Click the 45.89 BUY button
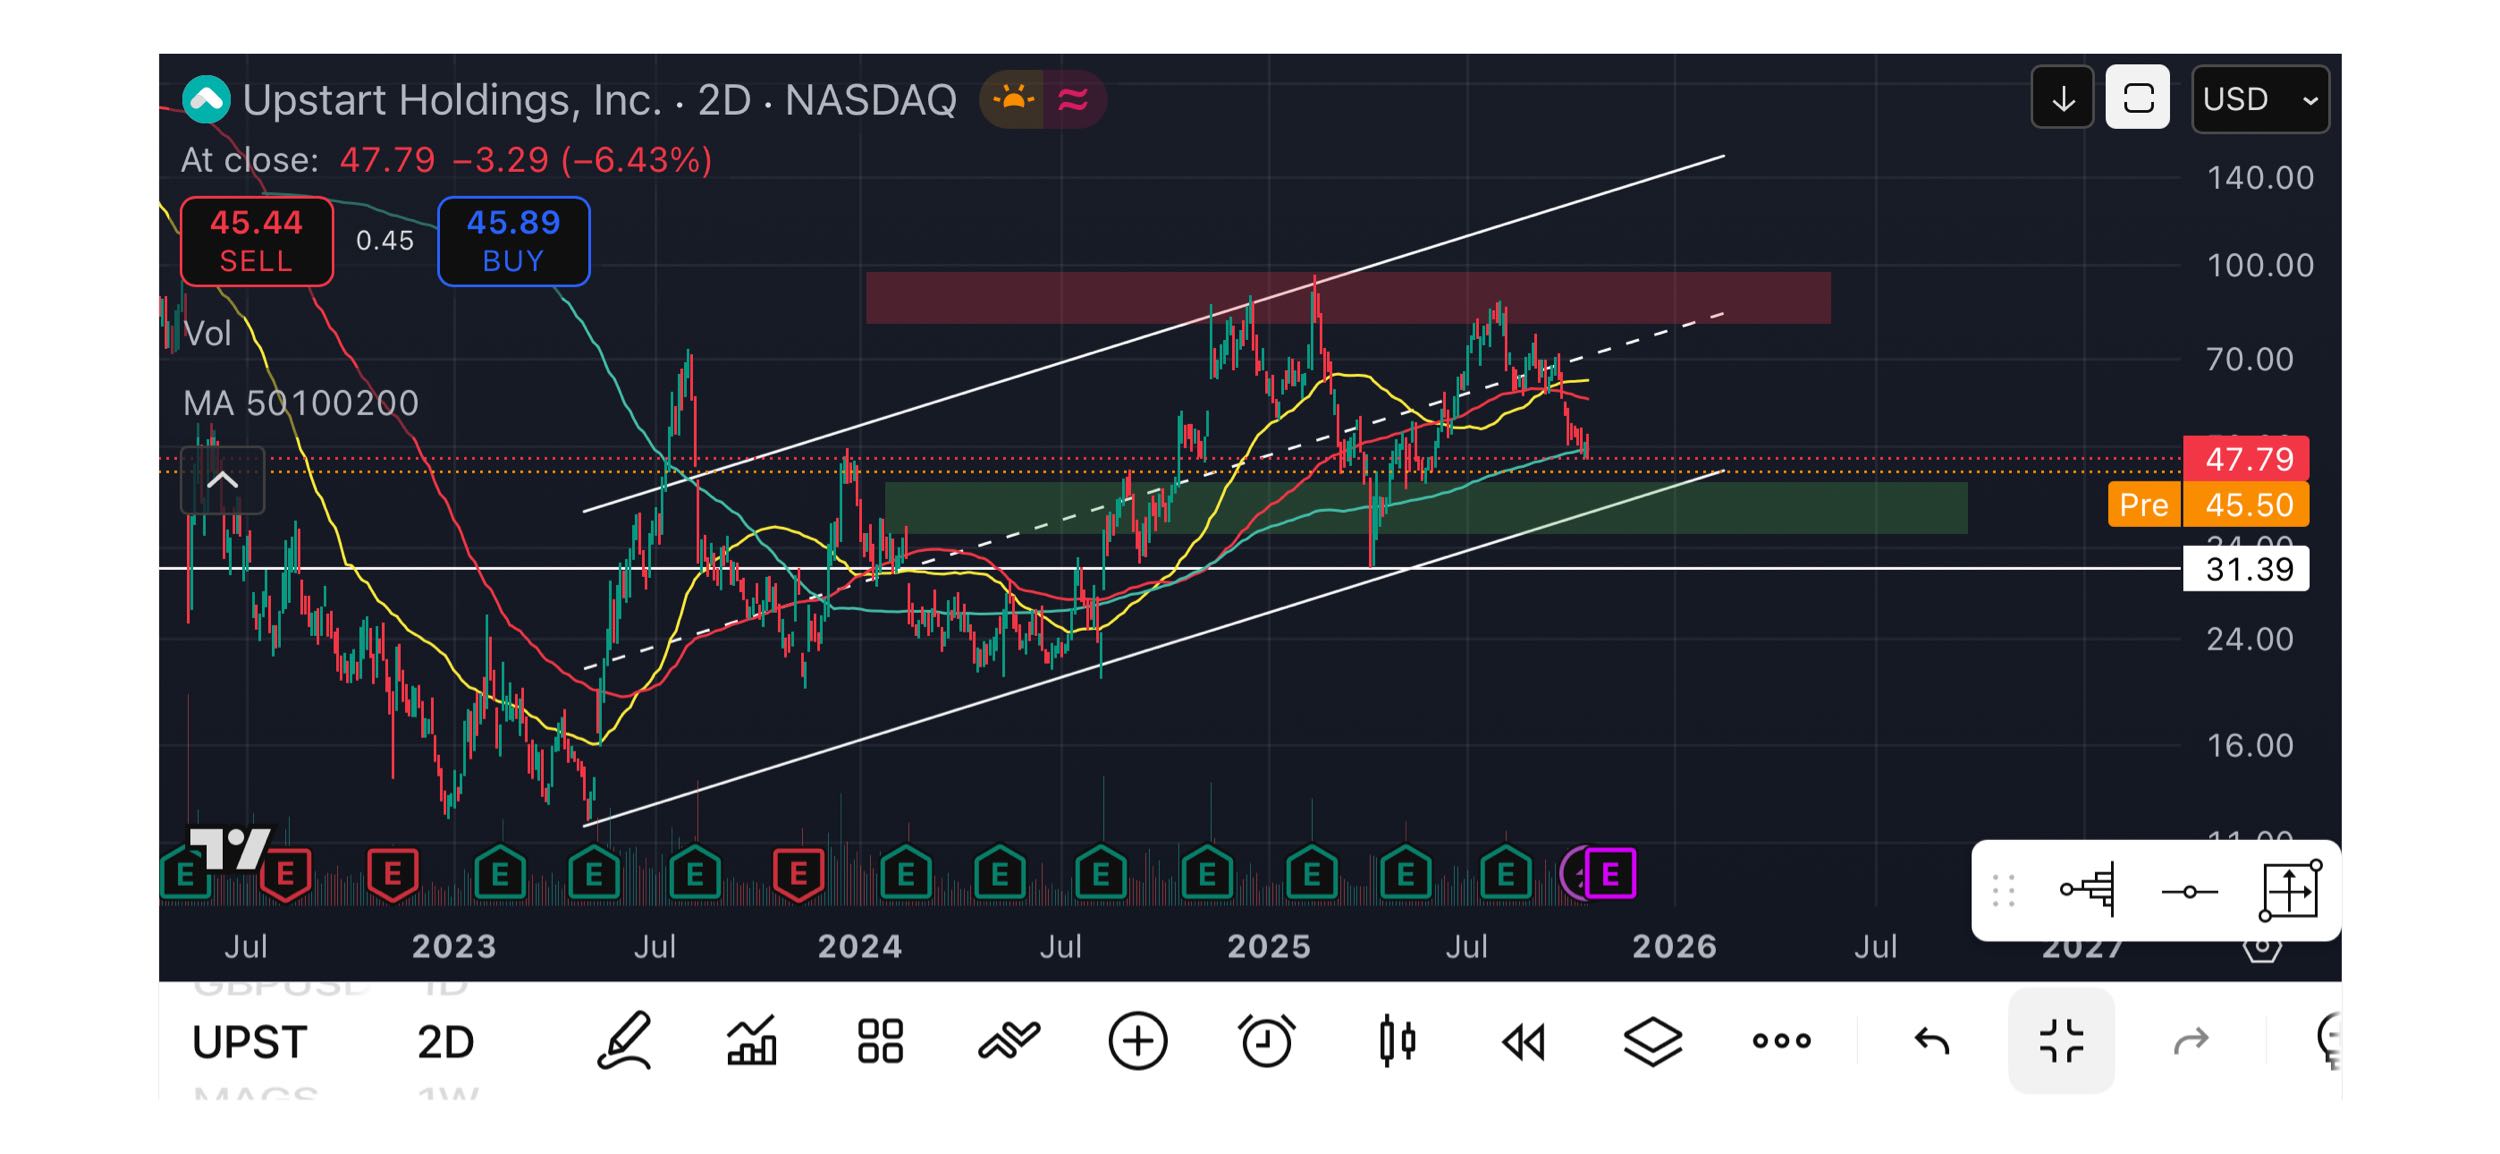Screen dimensions: 2500x1154 point(513,241)
